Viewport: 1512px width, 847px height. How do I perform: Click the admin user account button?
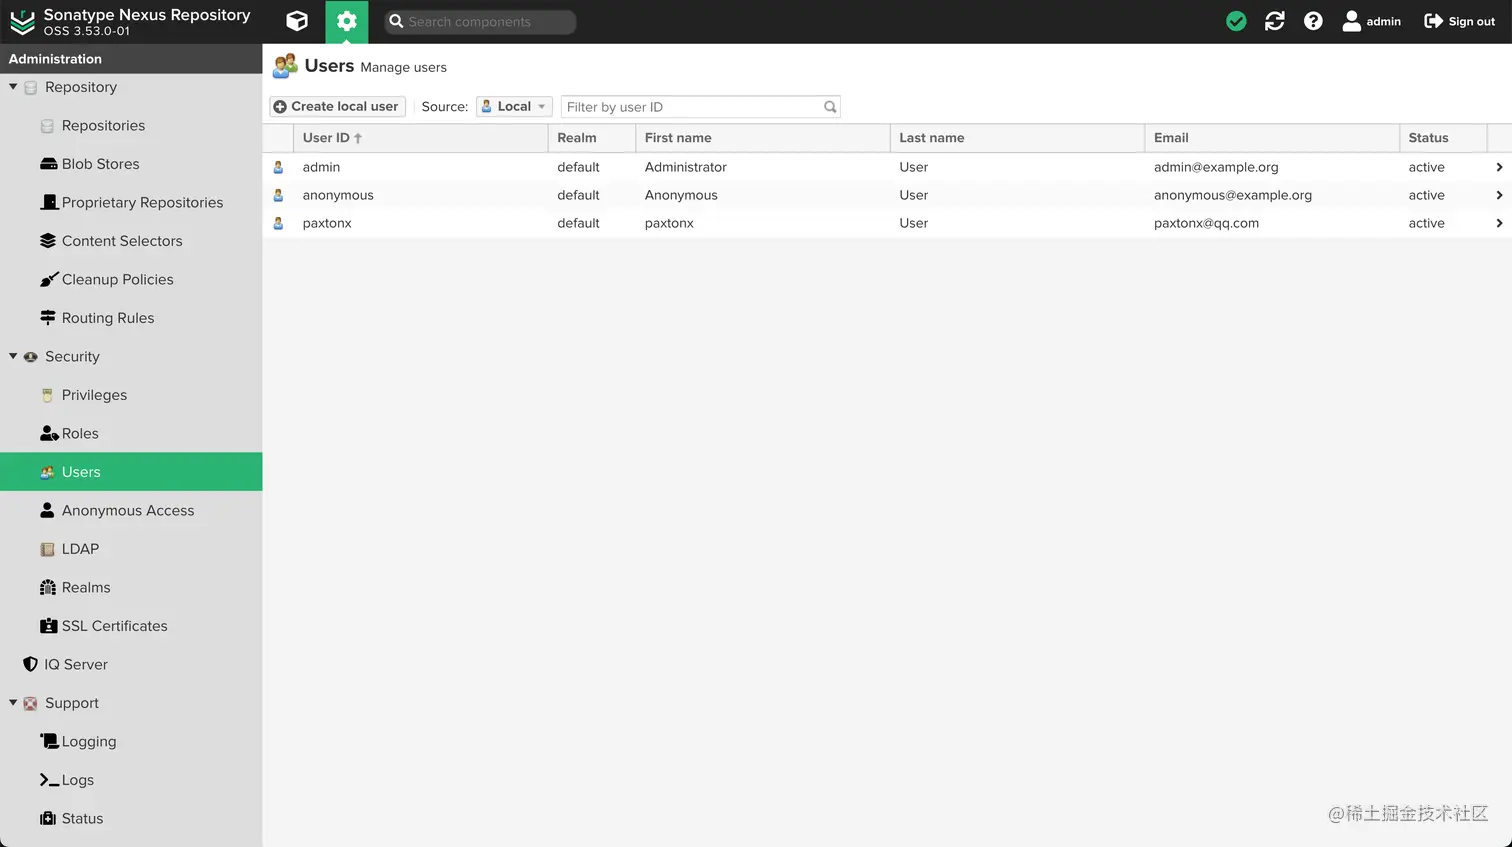tap(1371, 21)
